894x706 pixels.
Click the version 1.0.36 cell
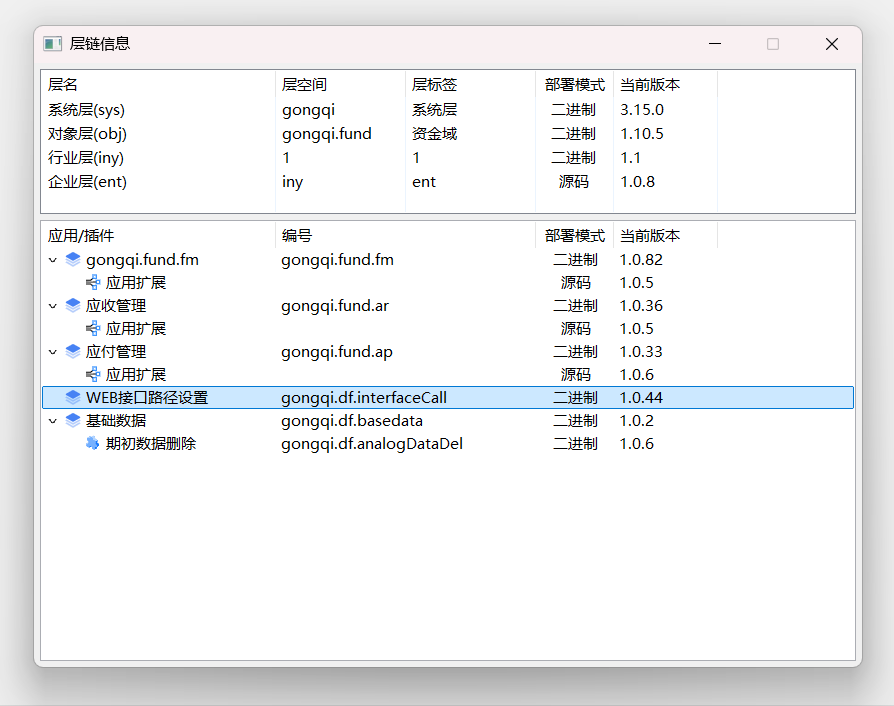click(641, 306)
